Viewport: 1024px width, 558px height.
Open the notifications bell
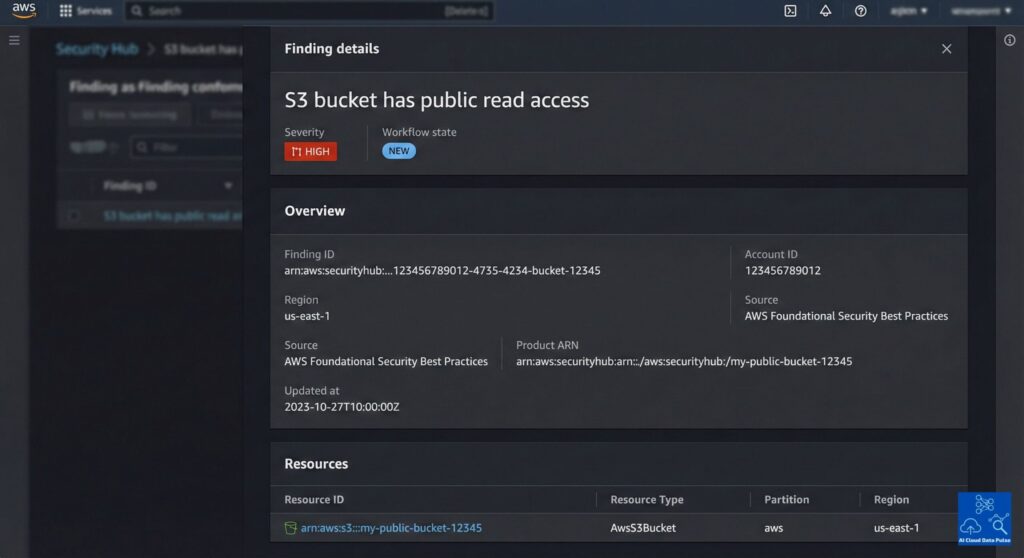click(825, 11)
